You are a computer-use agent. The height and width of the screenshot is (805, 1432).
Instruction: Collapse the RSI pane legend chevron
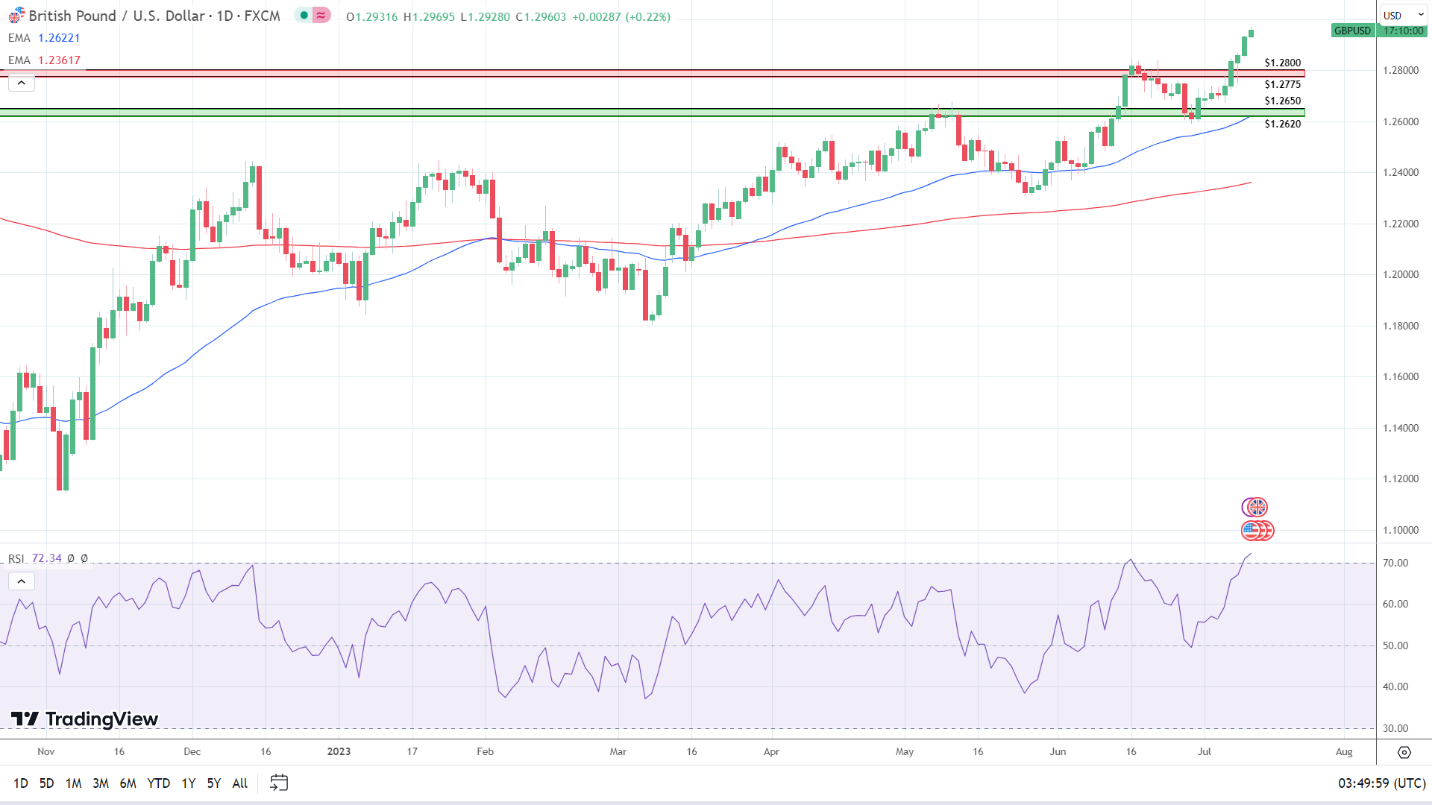pos(20,581)
